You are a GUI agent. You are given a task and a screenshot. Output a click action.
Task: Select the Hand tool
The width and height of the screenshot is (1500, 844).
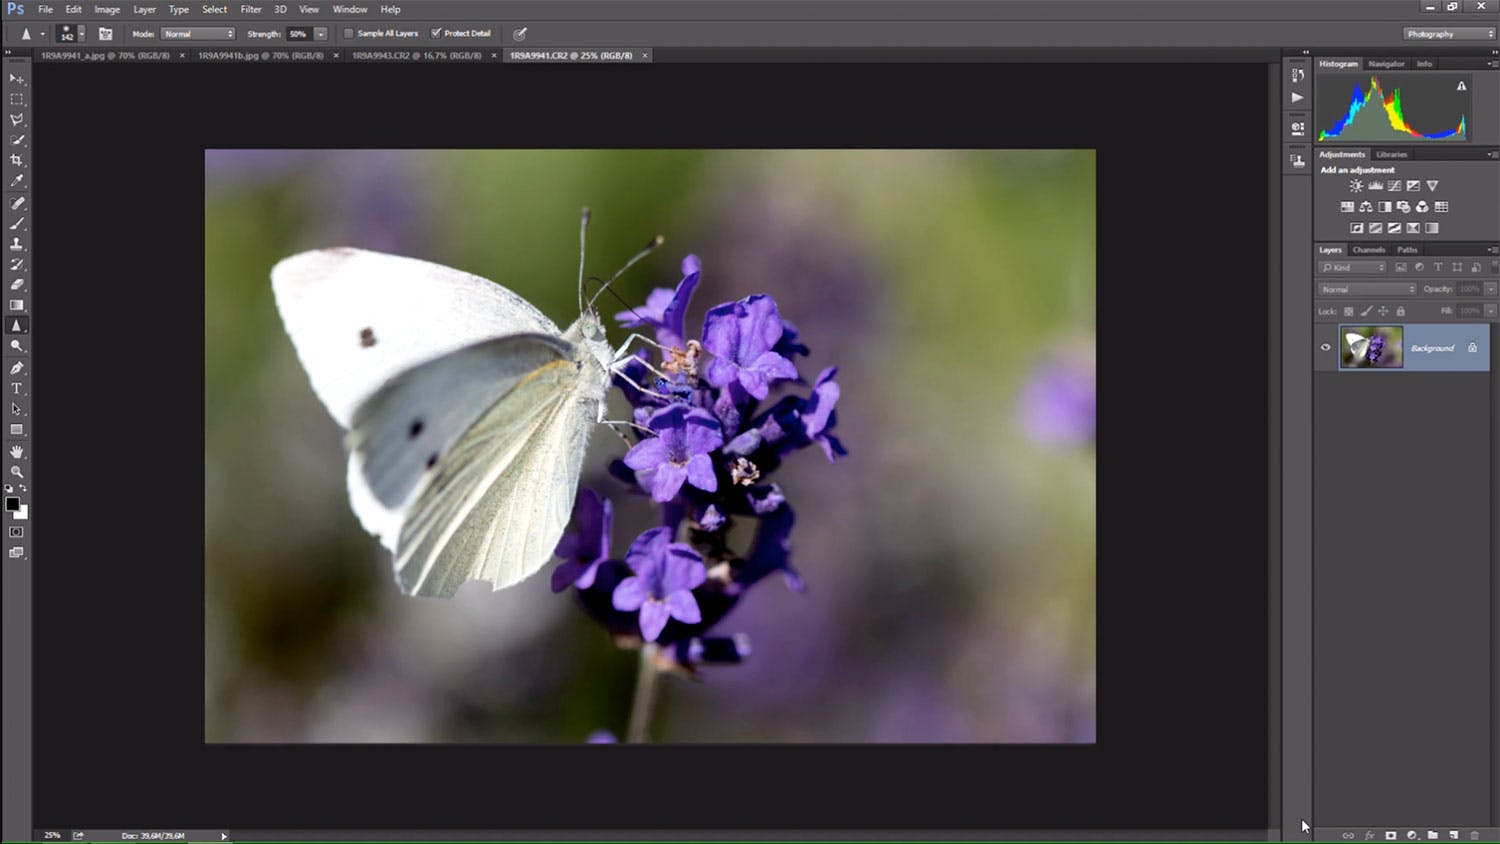pyautogui.click(x=17, y=452)
